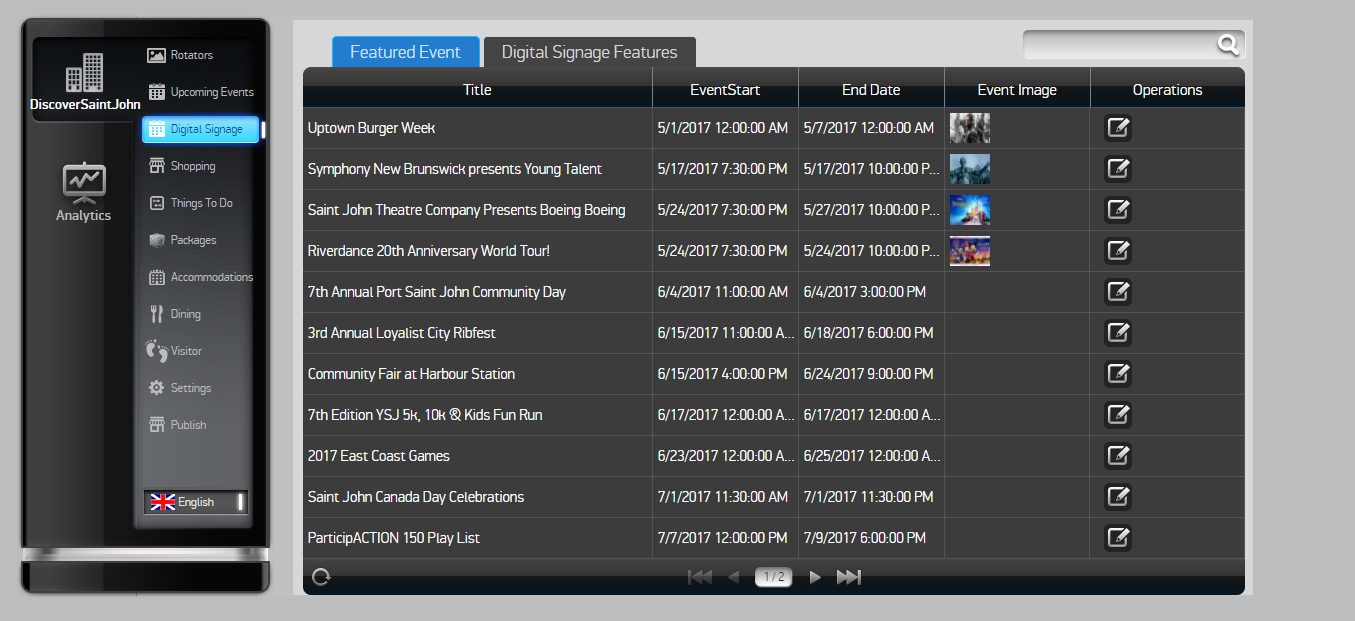Select the Uptown Burger Week title
This screenshot has height=621, width=1355.
click(371, 128)
